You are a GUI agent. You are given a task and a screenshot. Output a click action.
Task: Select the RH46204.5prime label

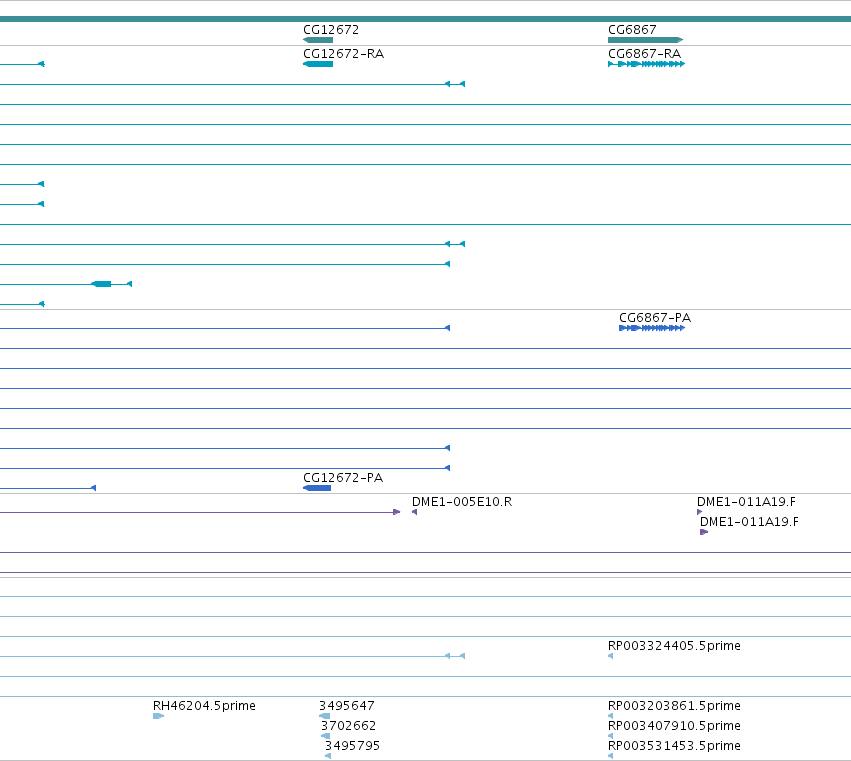tap(204, 706)
